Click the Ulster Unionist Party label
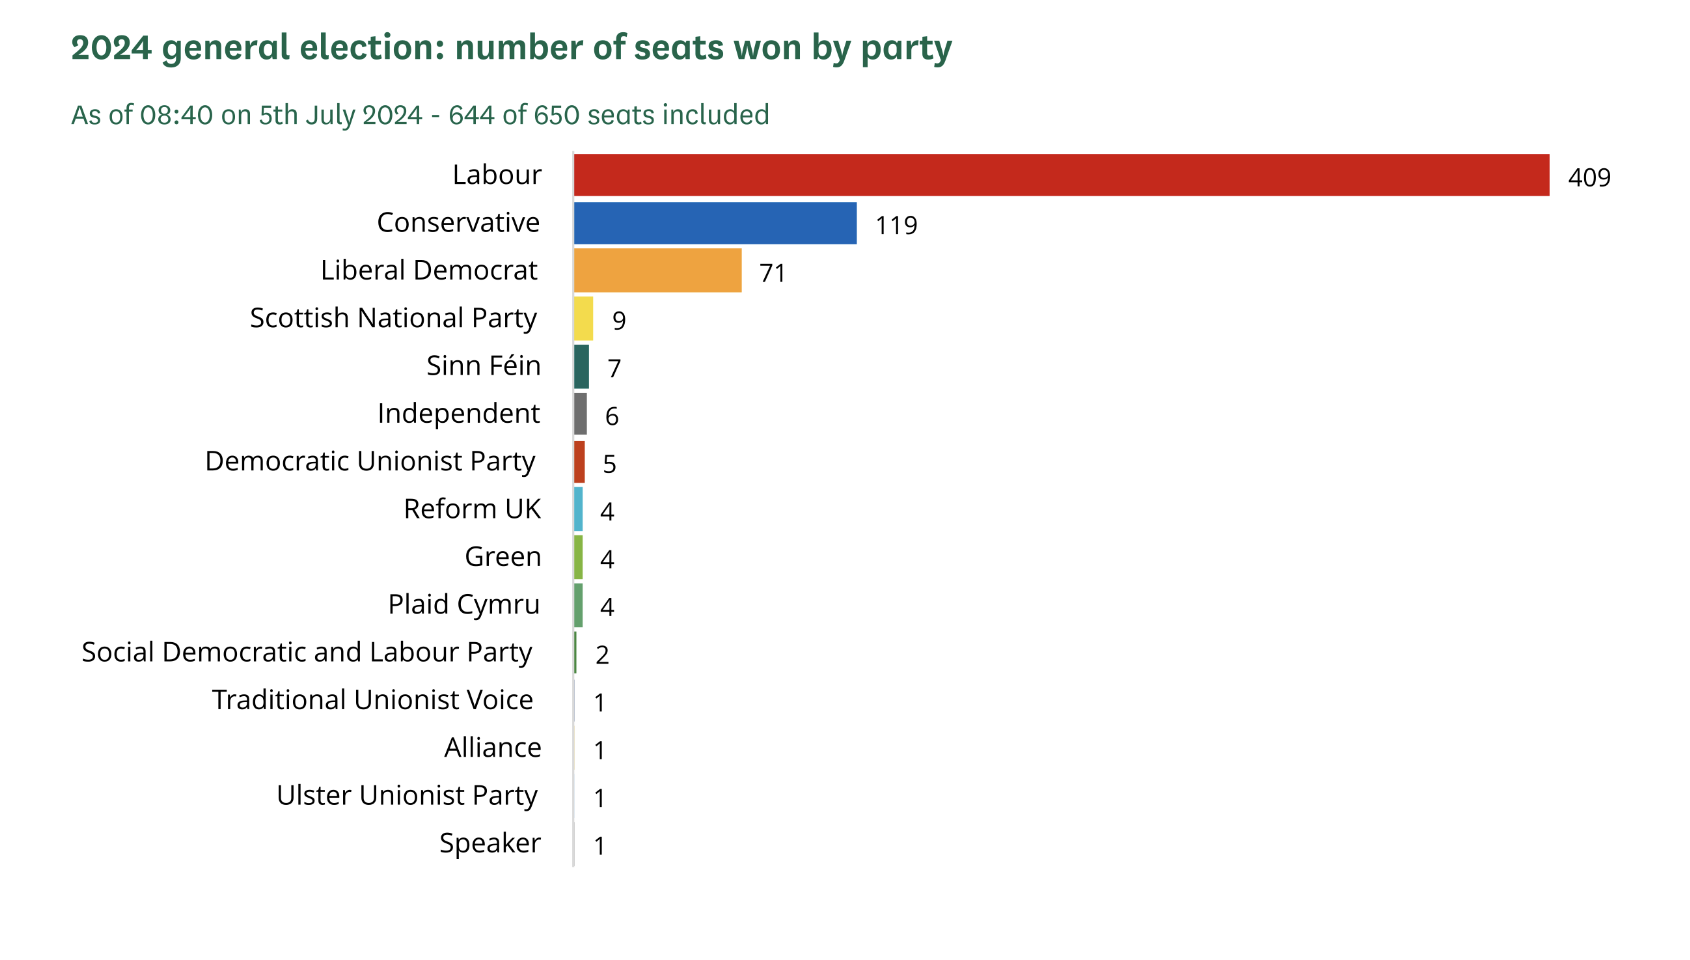Screen dimensions: 1690x960 click(x=407, y=796)
